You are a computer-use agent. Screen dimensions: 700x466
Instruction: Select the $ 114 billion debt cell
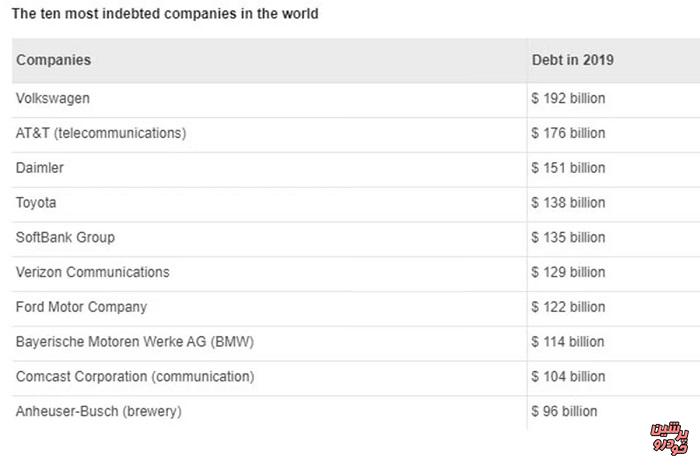point(568,342)
